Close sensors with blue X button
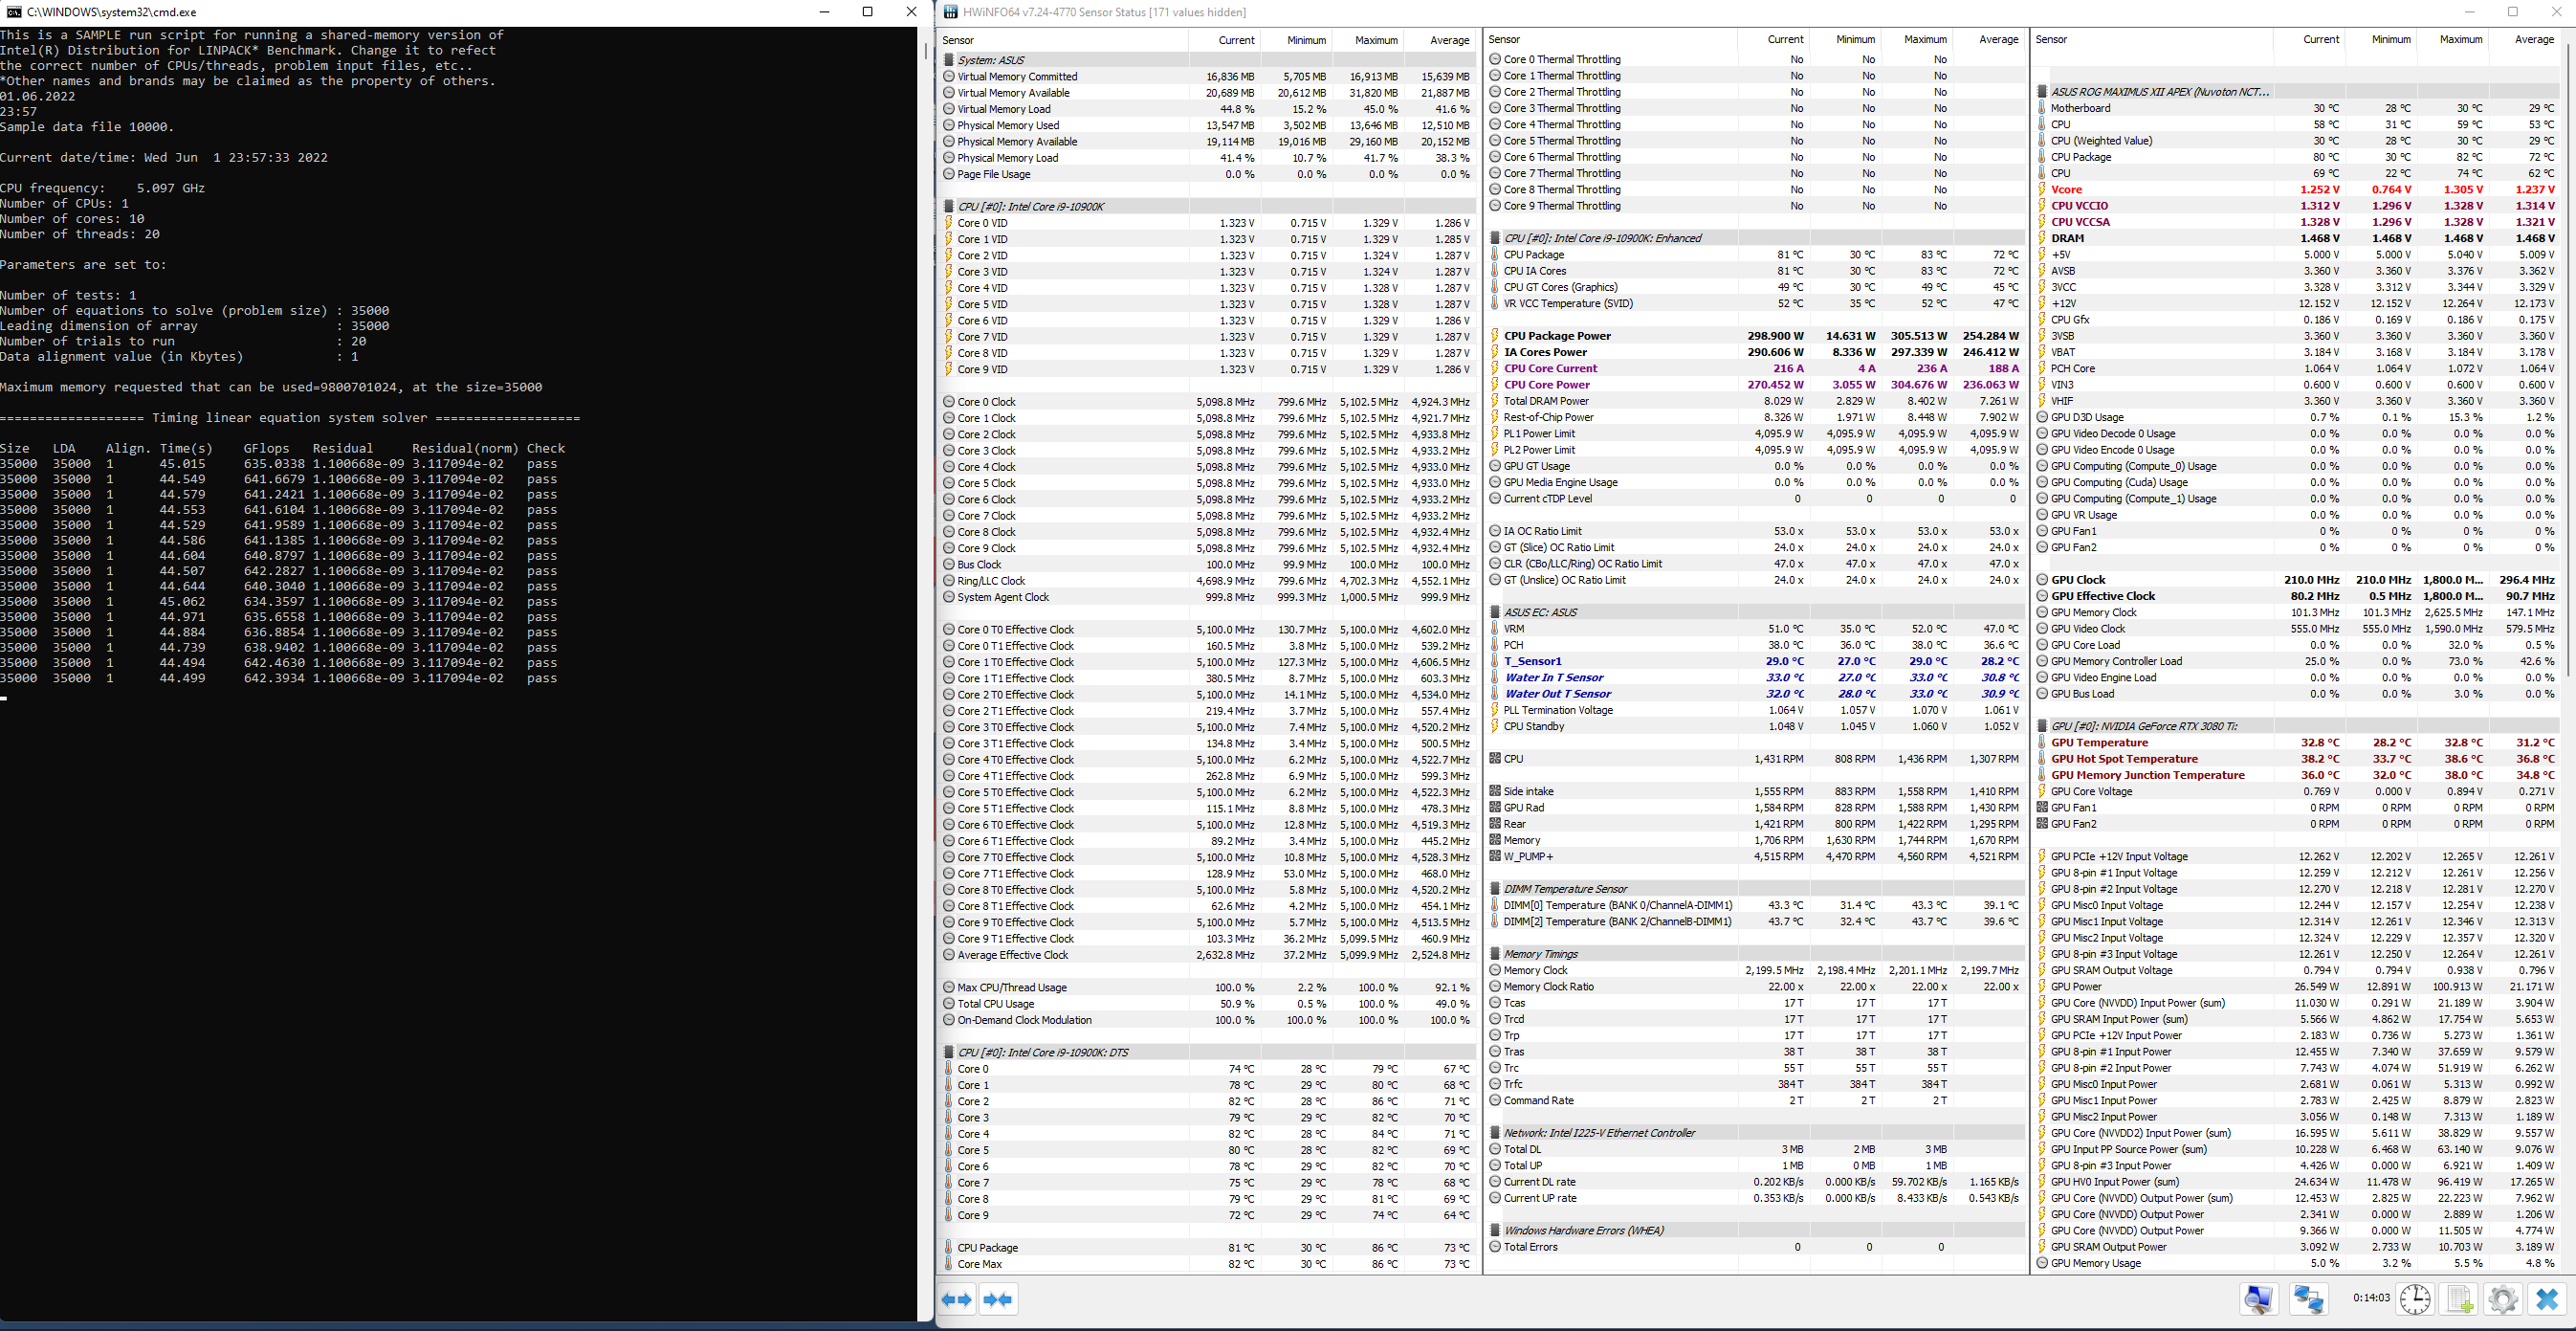 coord(2547,1299)
